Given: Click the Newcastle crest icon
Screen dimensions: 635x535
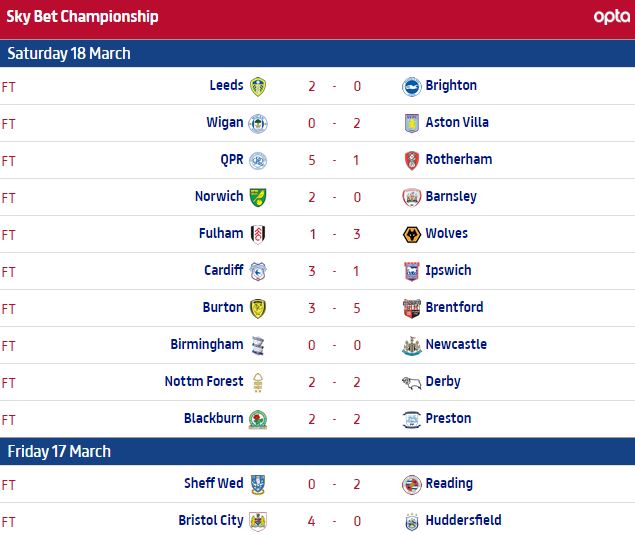Looking at the screenshot, I should point(410,345).
